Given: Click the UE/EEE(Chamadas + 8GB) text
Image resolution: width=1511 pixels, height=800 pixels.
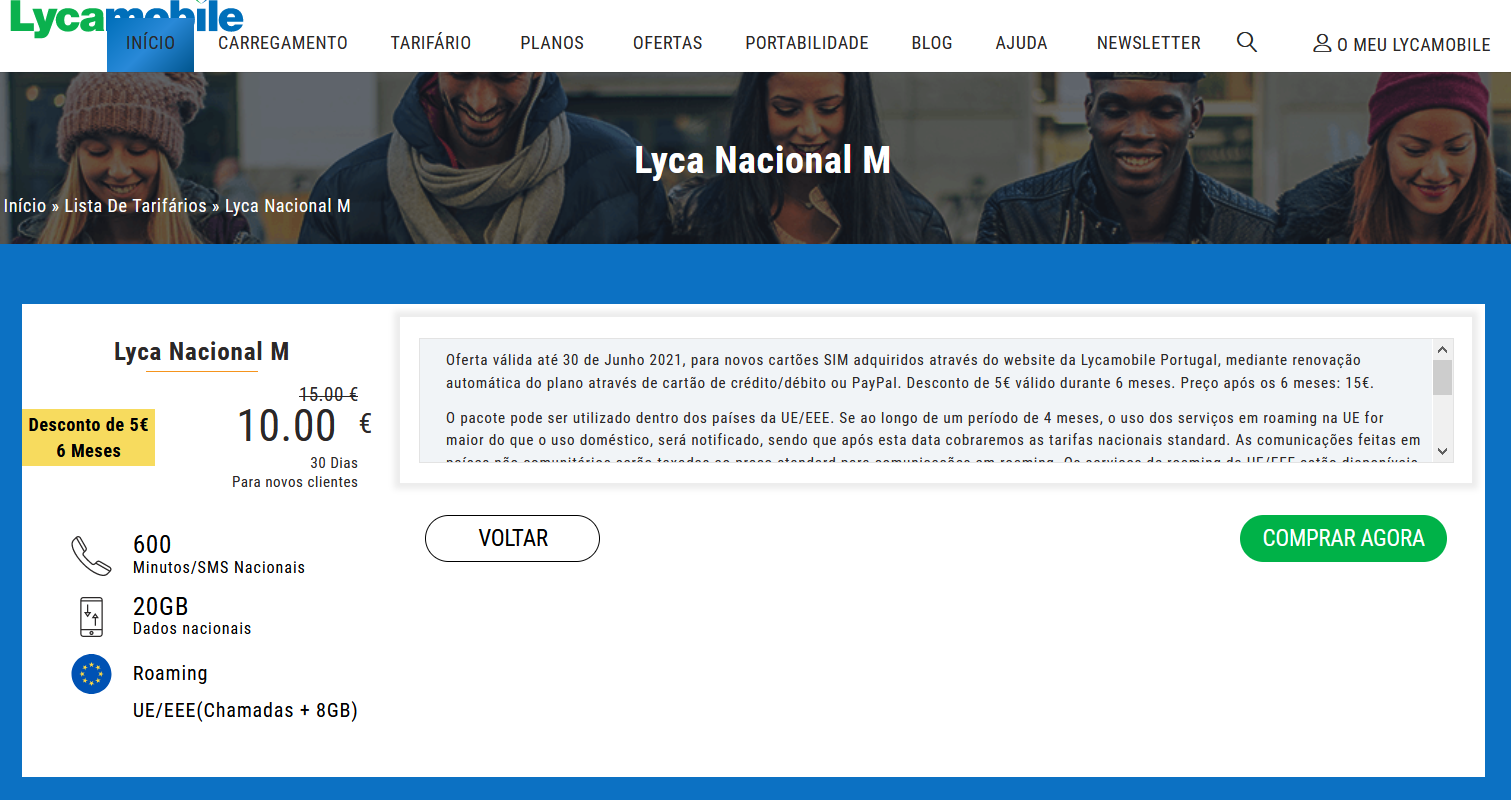Looking at the screenshot, I should [x=245, y=711].
